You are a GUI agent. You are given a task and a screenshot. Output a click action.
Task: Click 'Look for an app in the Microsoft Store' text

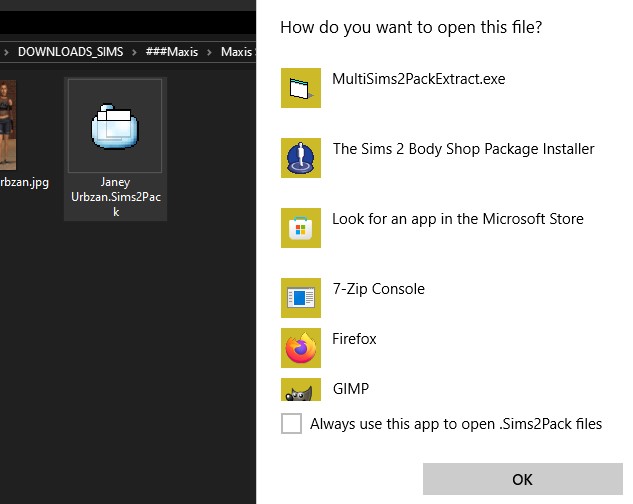pos(457,219)
